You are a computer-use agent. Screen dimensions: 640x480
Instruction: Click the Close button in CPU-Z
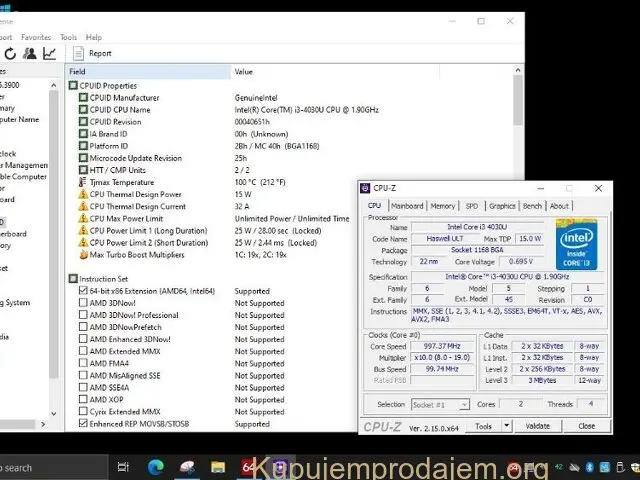(x=586, y=425)
